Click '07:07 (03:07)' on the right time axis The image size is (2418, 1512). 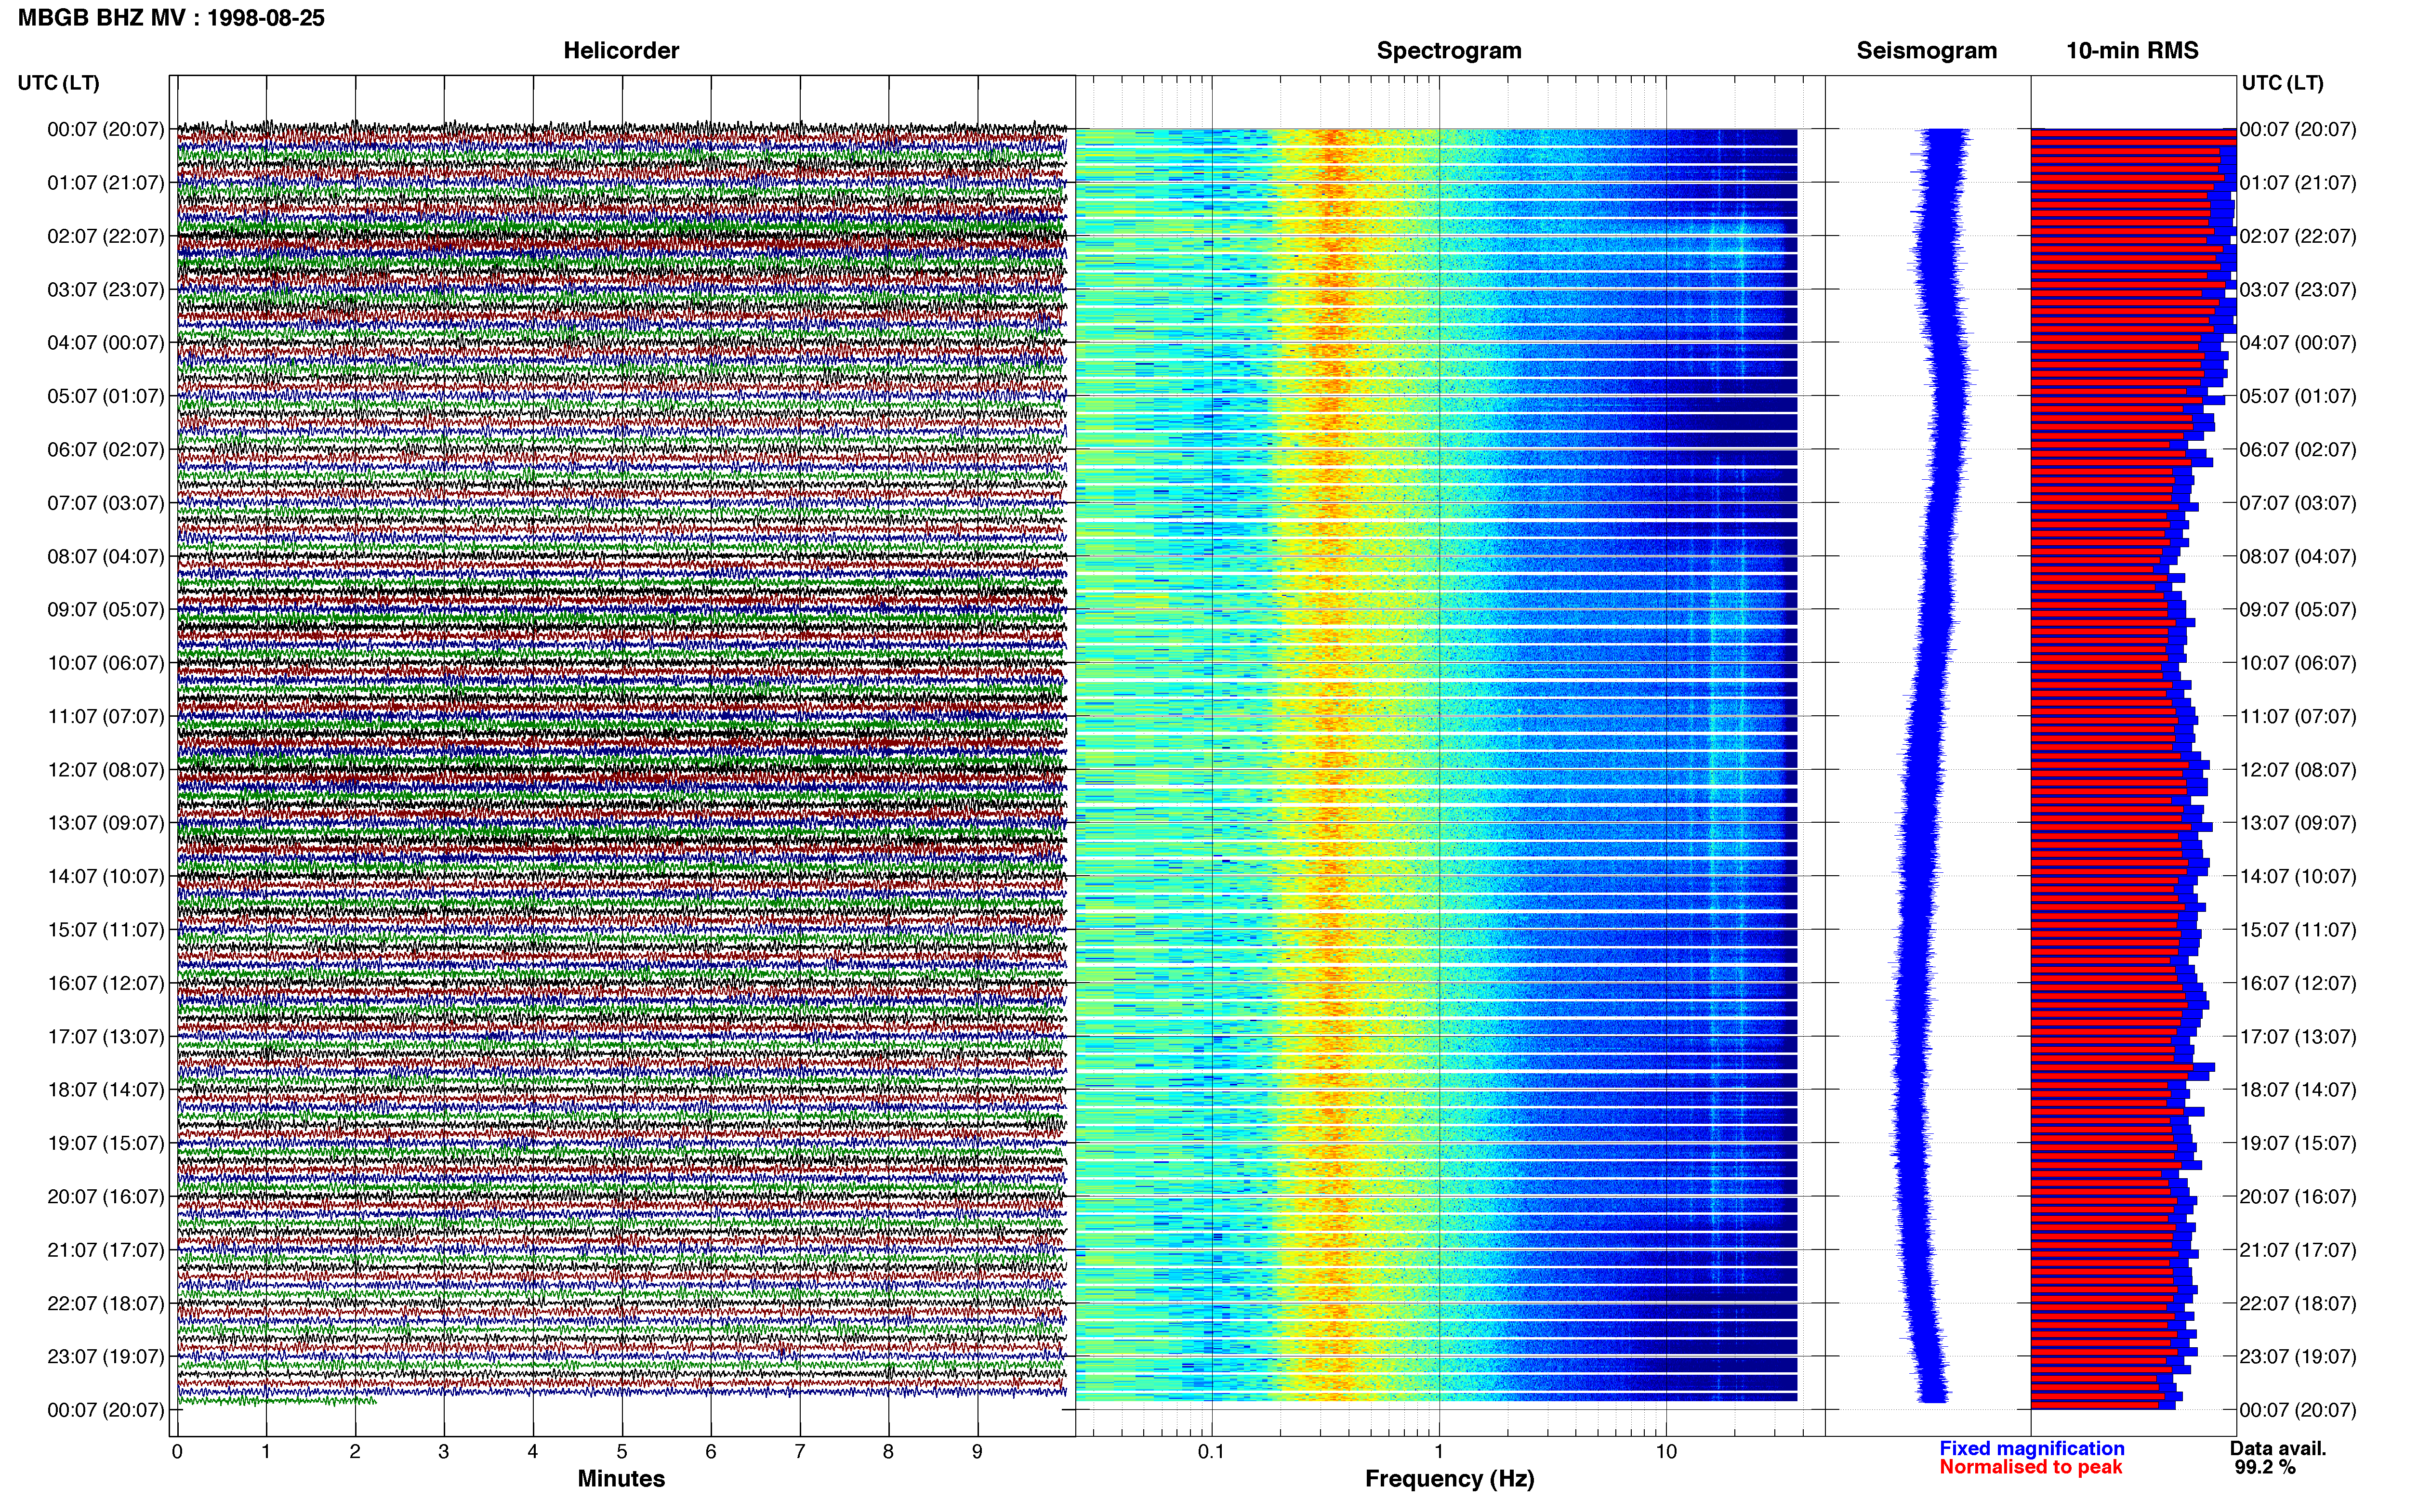coord(2298,503)
